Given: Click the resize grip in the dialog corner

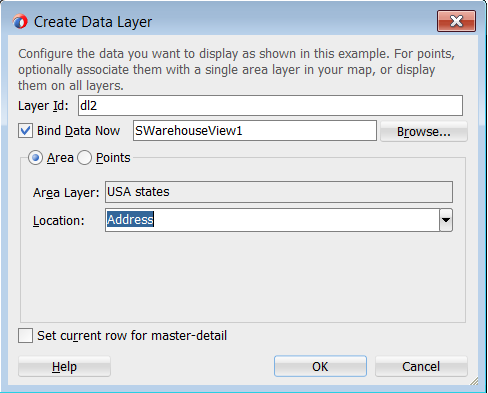Looking at the screenshot, I should point(474,381).
